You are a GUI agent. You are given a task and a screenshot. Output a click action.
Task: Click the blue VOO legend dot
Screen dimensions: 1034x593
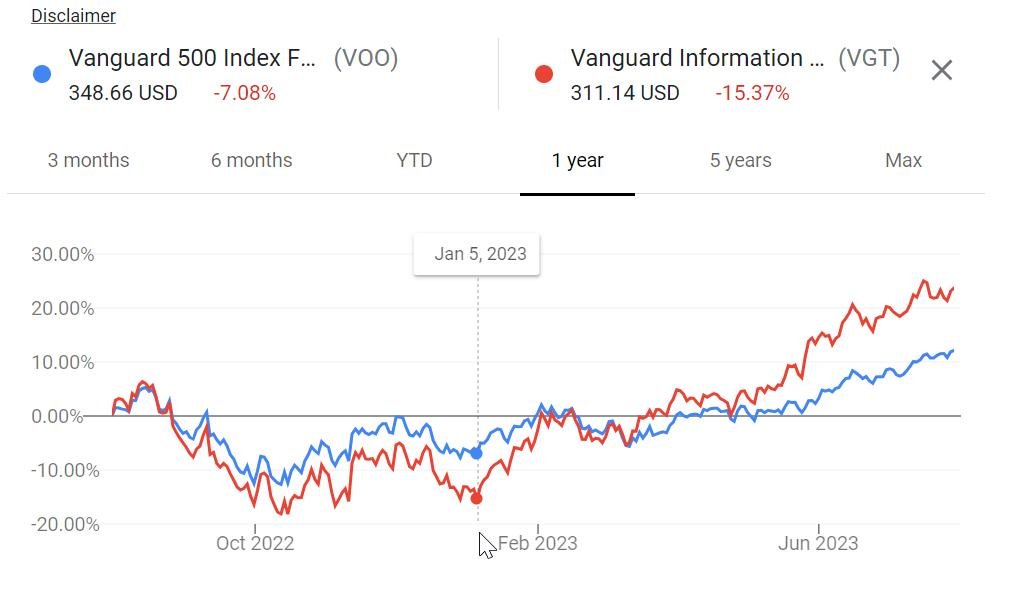[42, 74]
